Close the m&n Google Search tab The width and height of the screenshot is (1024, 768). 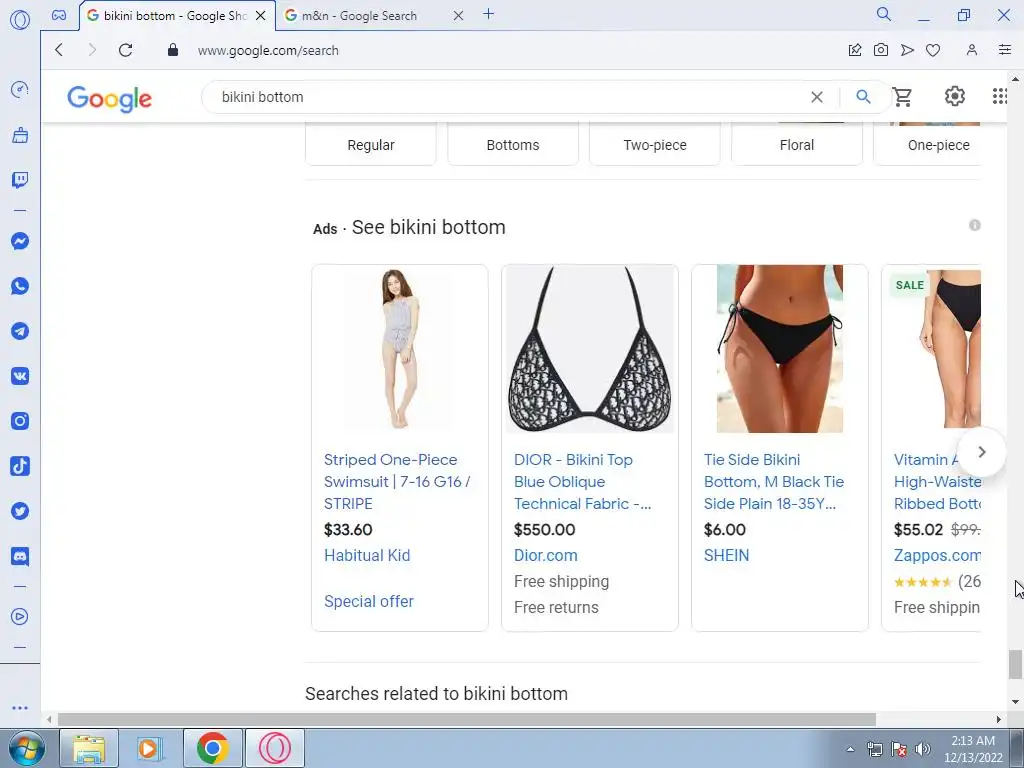[458, 15]
